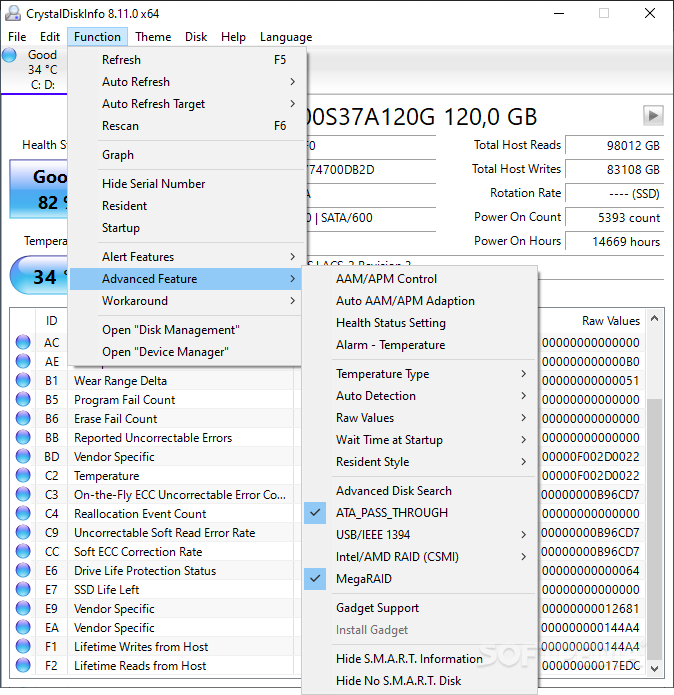
Task: Open "Disk Management" from the menu
Action: tap(186, 330)
